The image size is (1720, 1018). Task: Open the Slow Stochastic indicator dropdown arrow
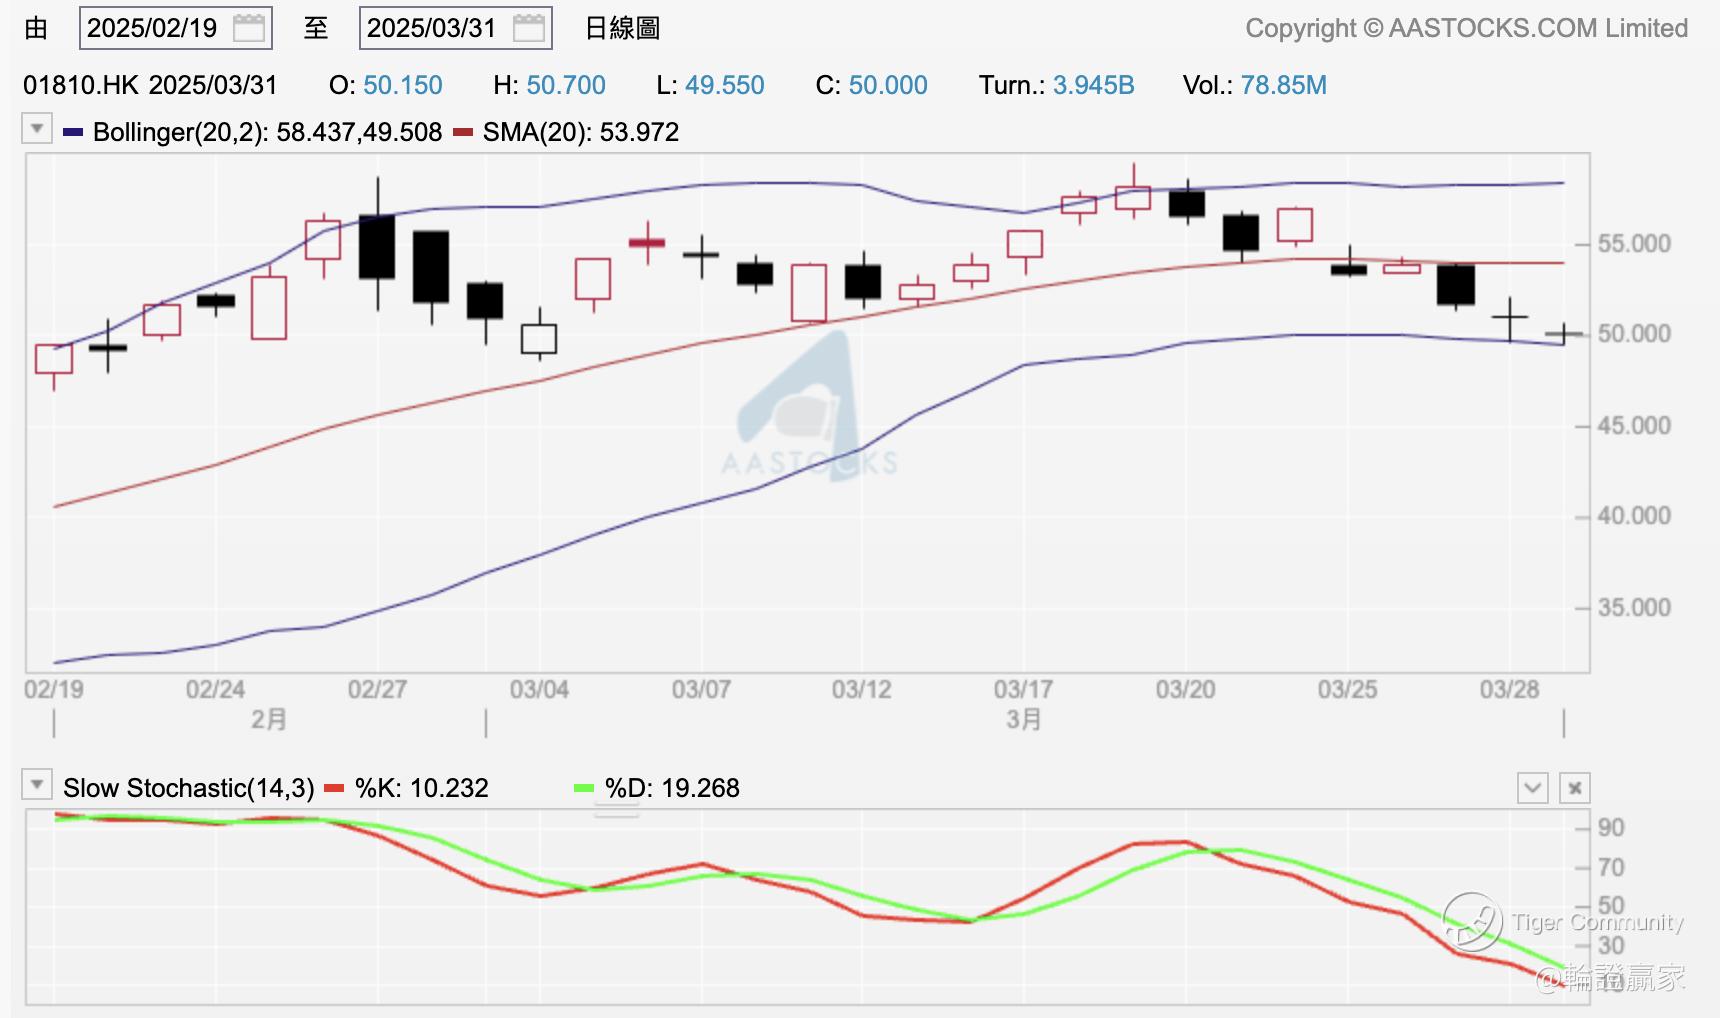pyautogui.click(x=37, y=785)
